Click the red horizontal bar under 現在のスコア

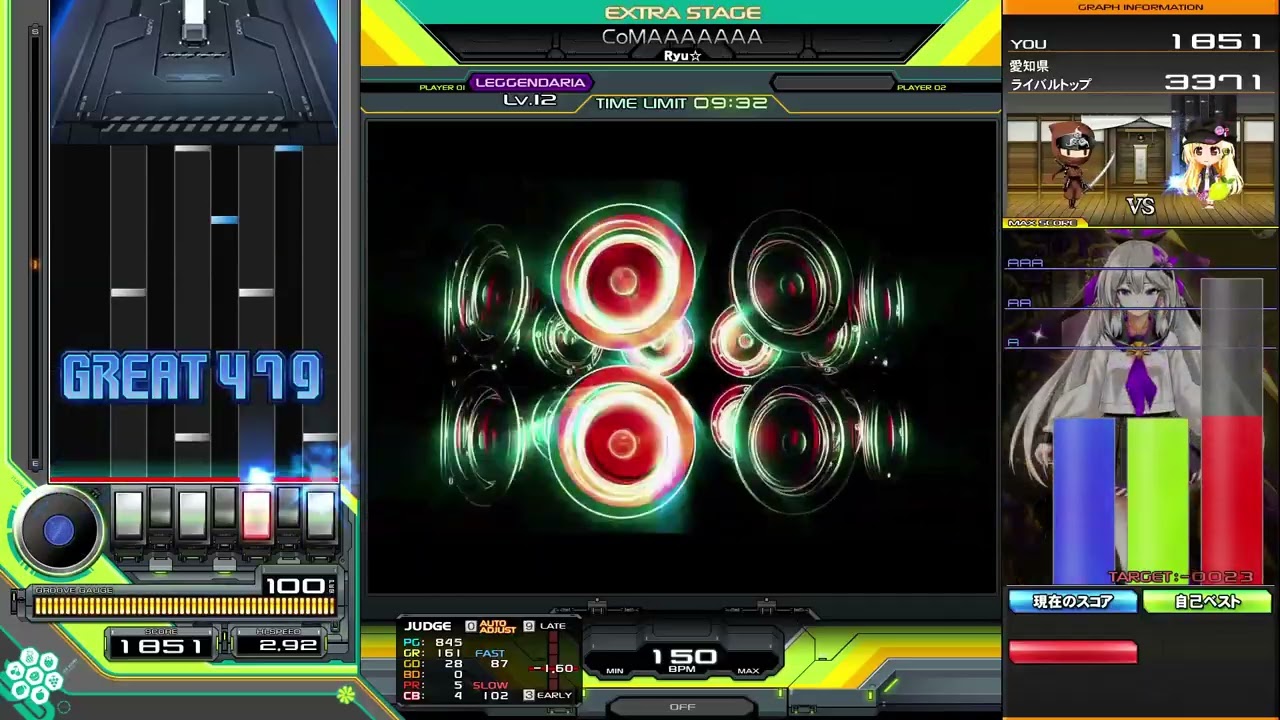click(x=1073, y=652)
